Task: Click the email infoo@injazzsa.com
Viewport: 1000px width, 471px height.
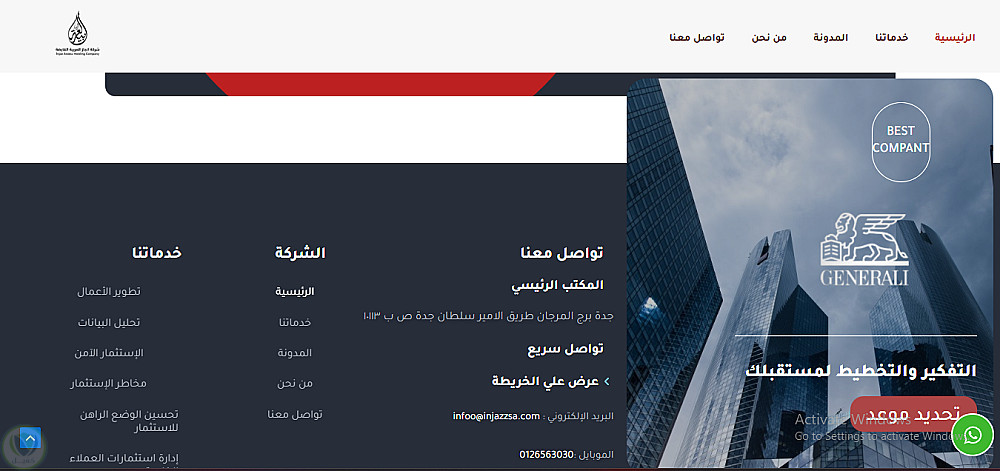Action: (496, 416)
